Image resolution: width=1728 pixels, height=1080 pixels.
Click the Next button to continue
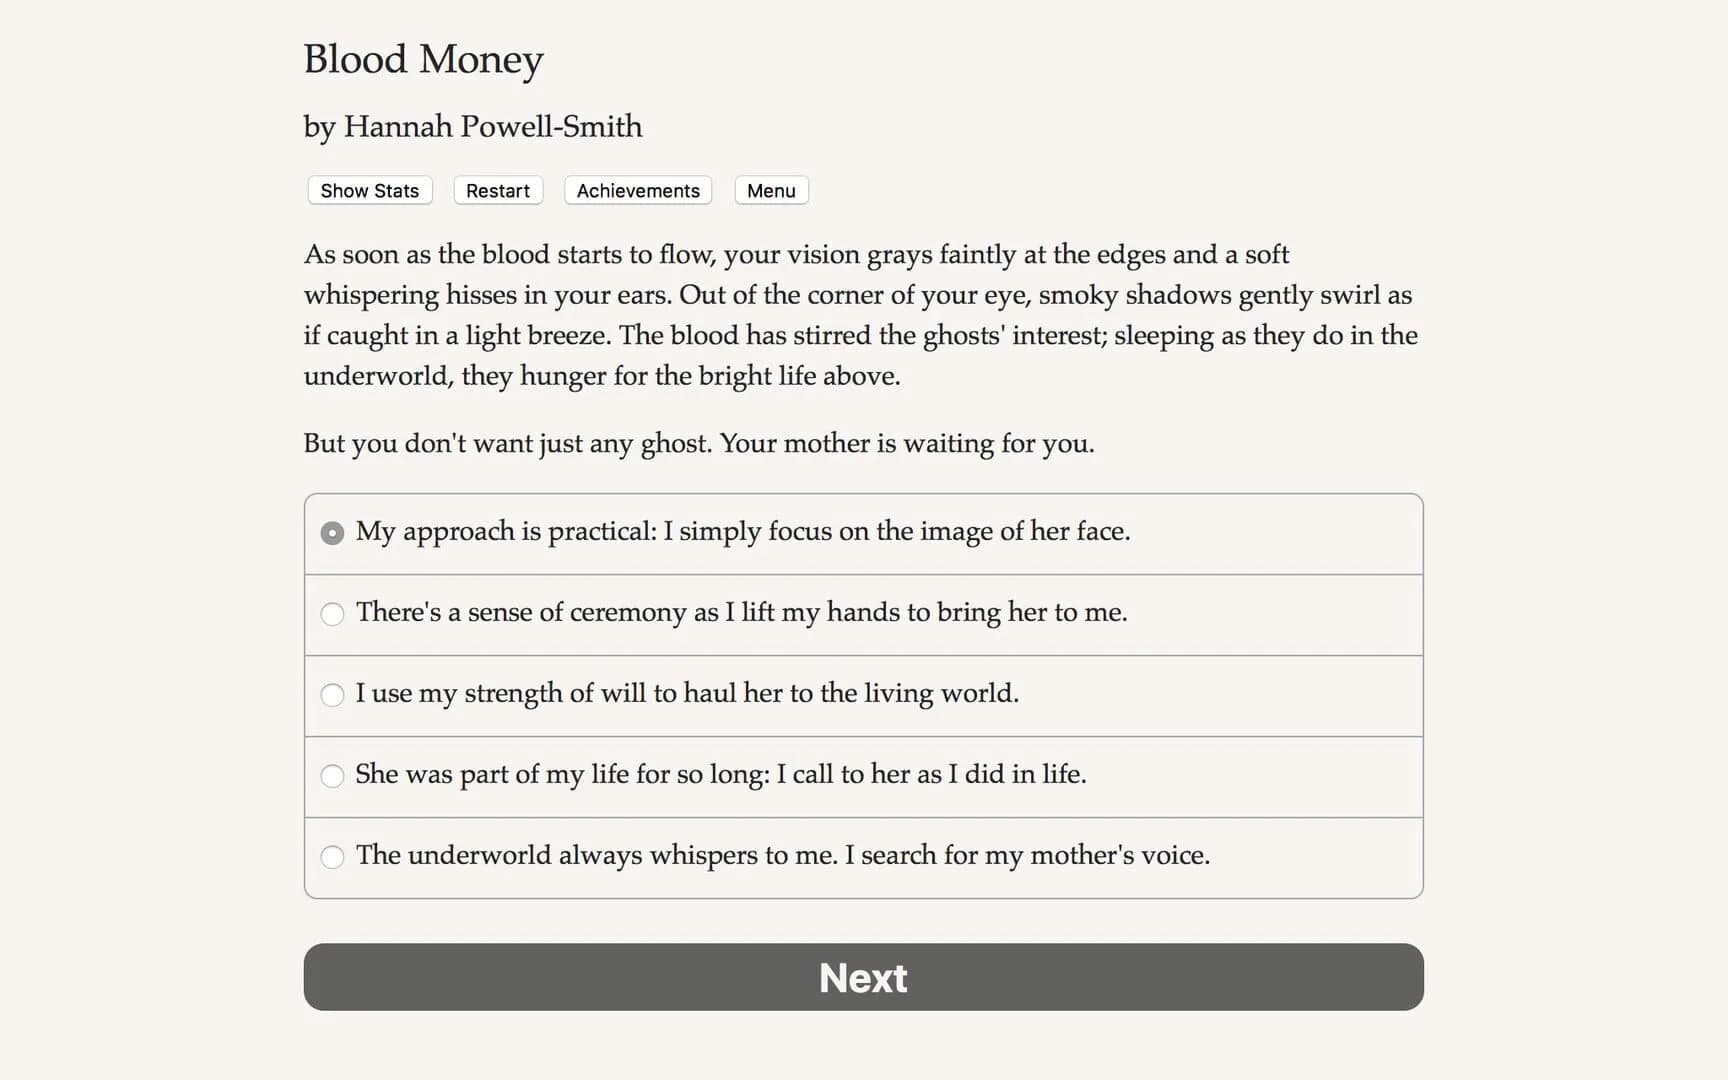(863, 977)
